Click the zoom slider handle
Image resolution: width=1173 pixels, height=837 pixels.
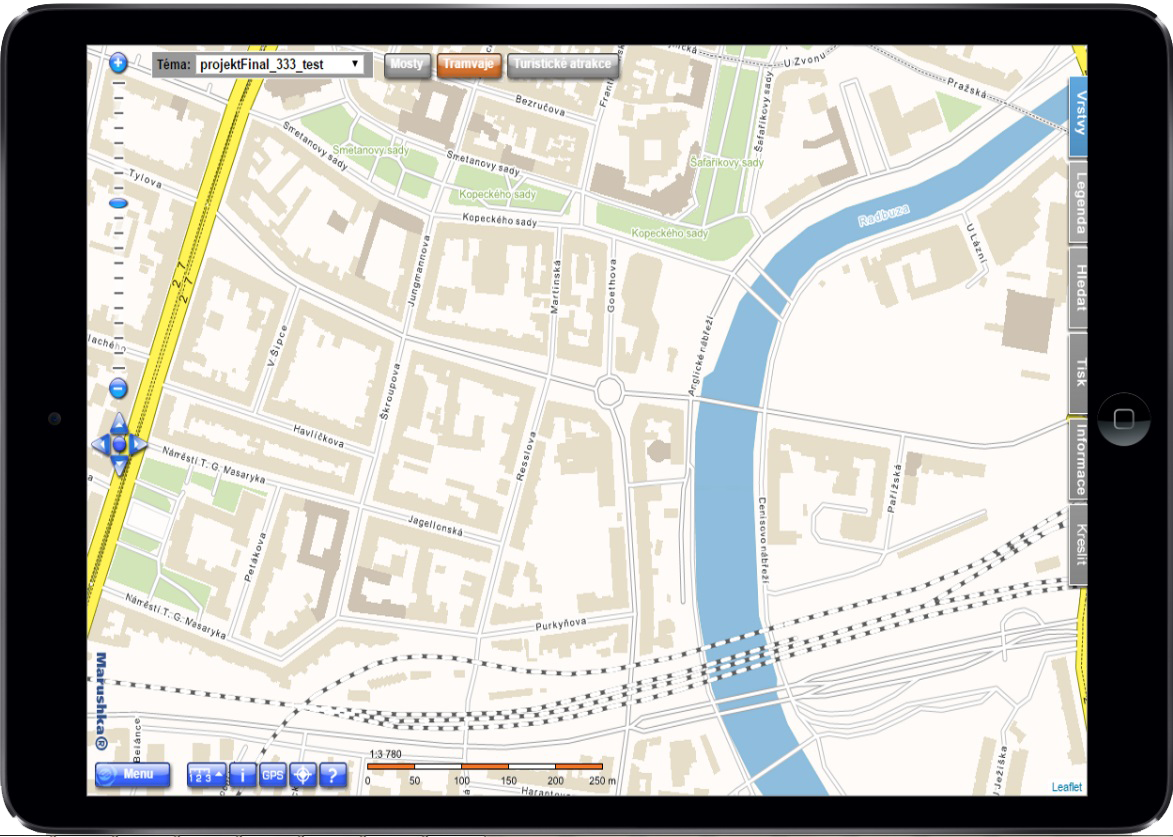point(117,203)
